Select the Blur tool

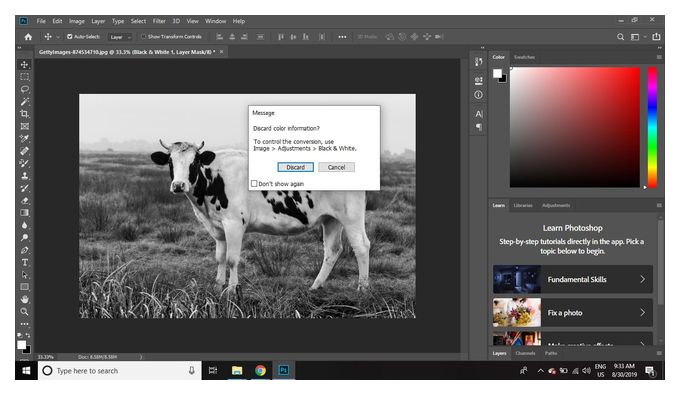pos(25,225)
